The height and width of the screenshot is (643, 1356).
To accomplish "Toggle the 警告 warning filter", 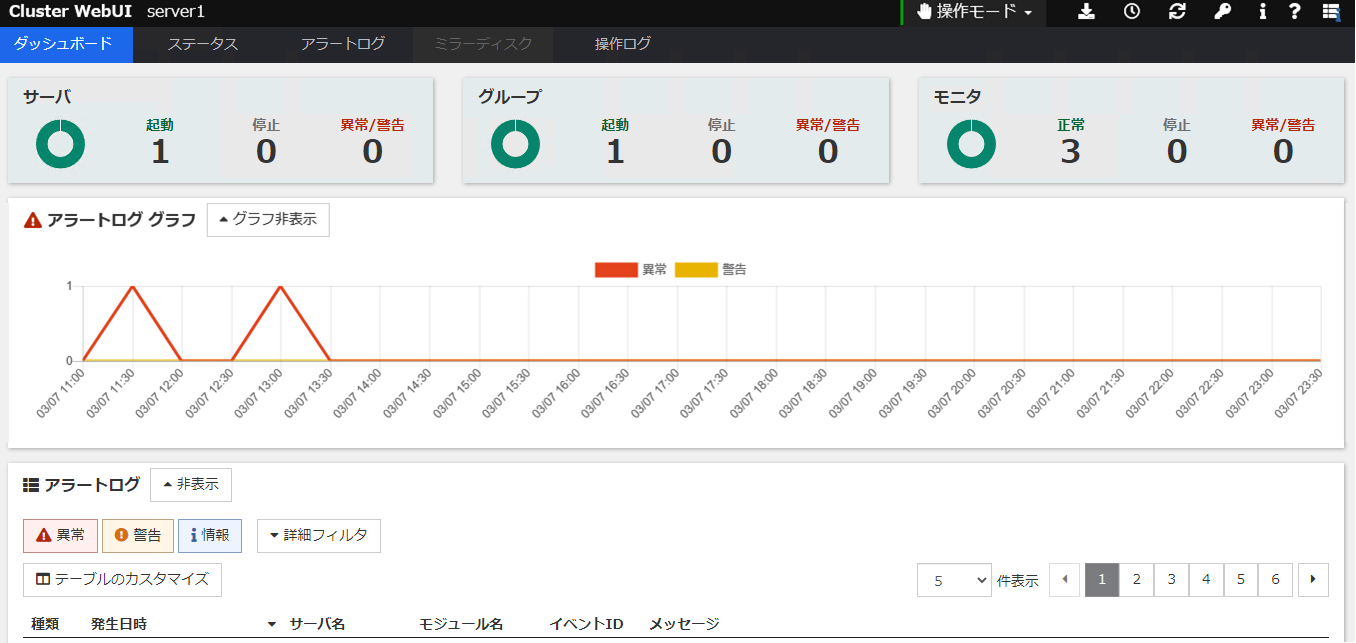I will click(x=138, y=536).
